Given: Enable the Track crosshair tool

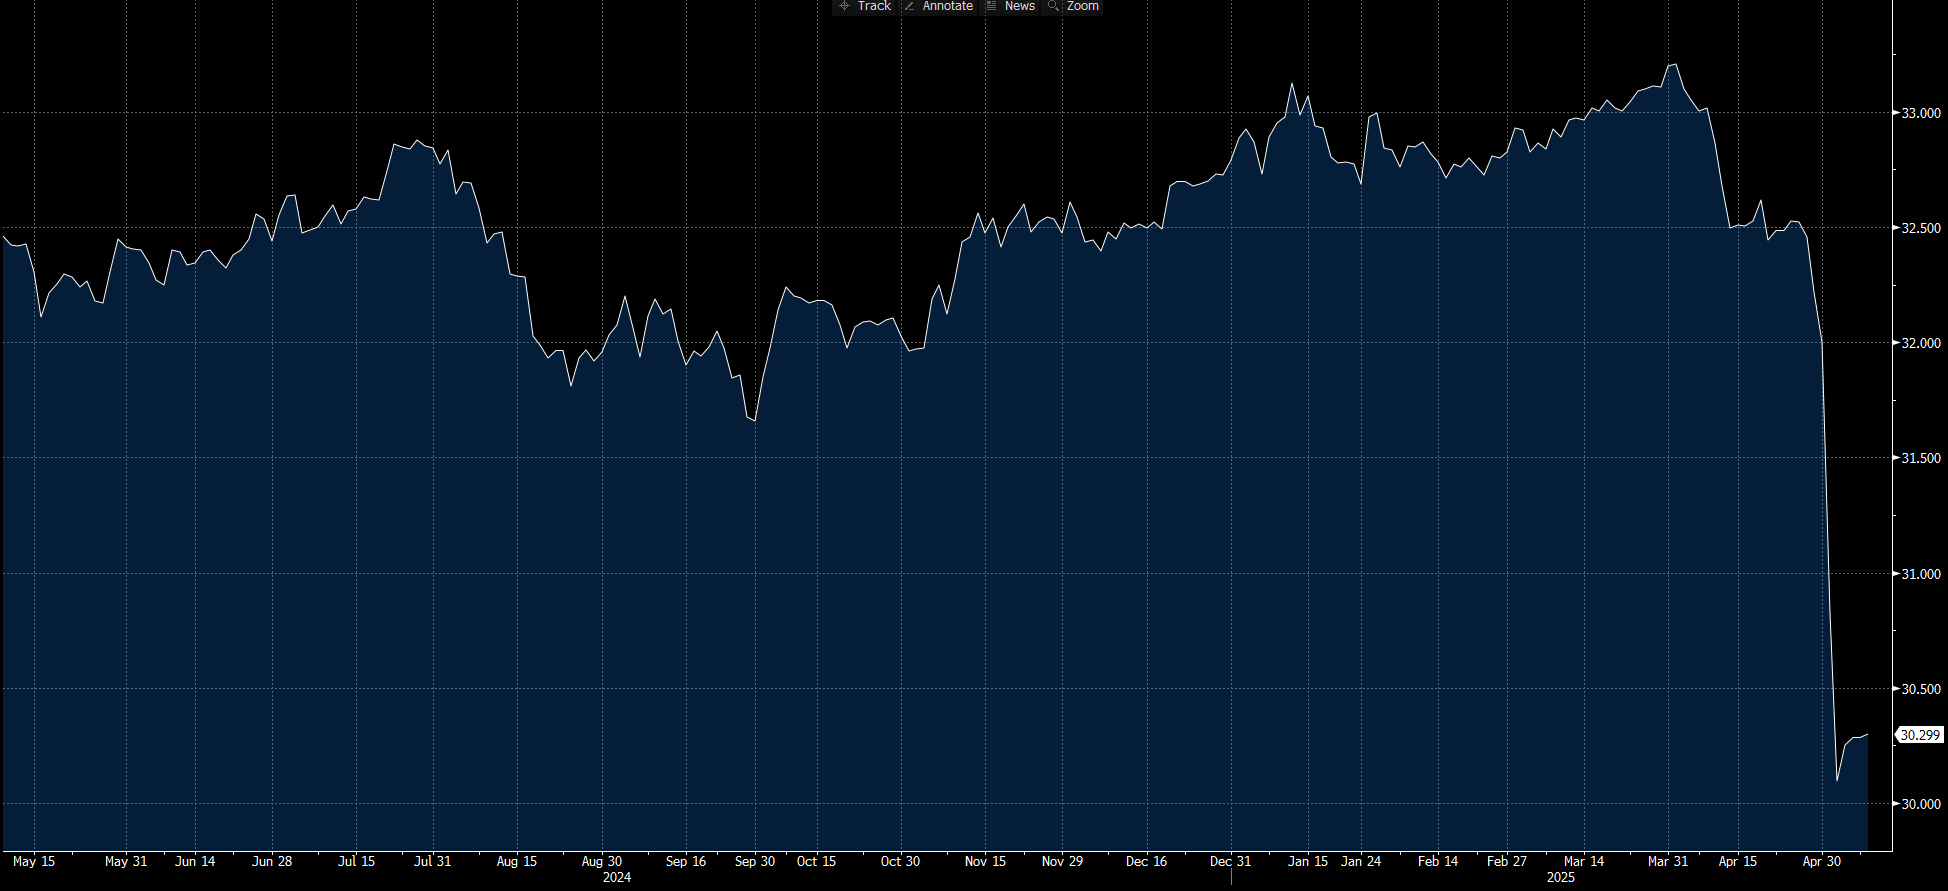Looking at the screenshot, I should (865, 6).
